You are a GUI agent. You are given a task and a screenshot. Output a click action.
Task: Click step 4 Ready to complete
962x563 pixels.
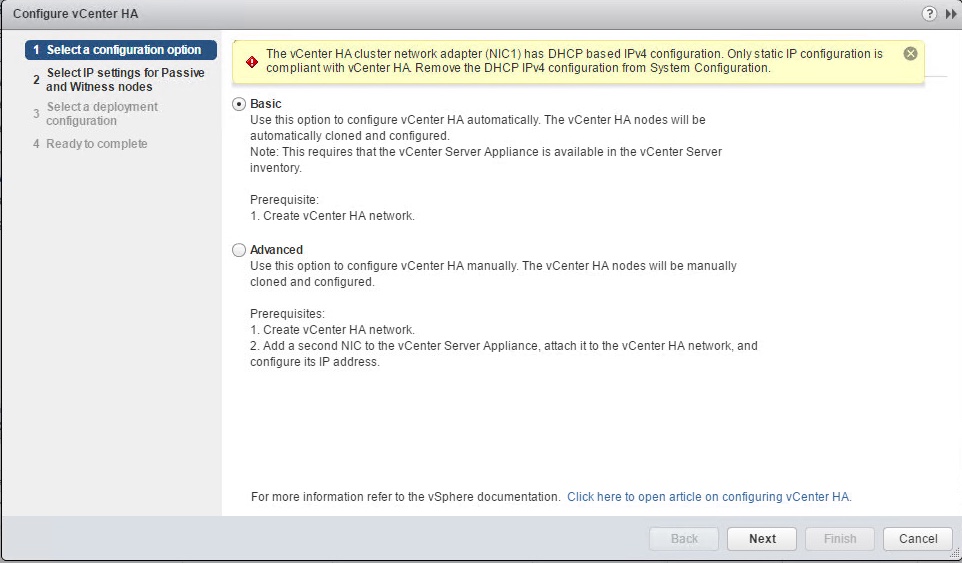(96, 144)
